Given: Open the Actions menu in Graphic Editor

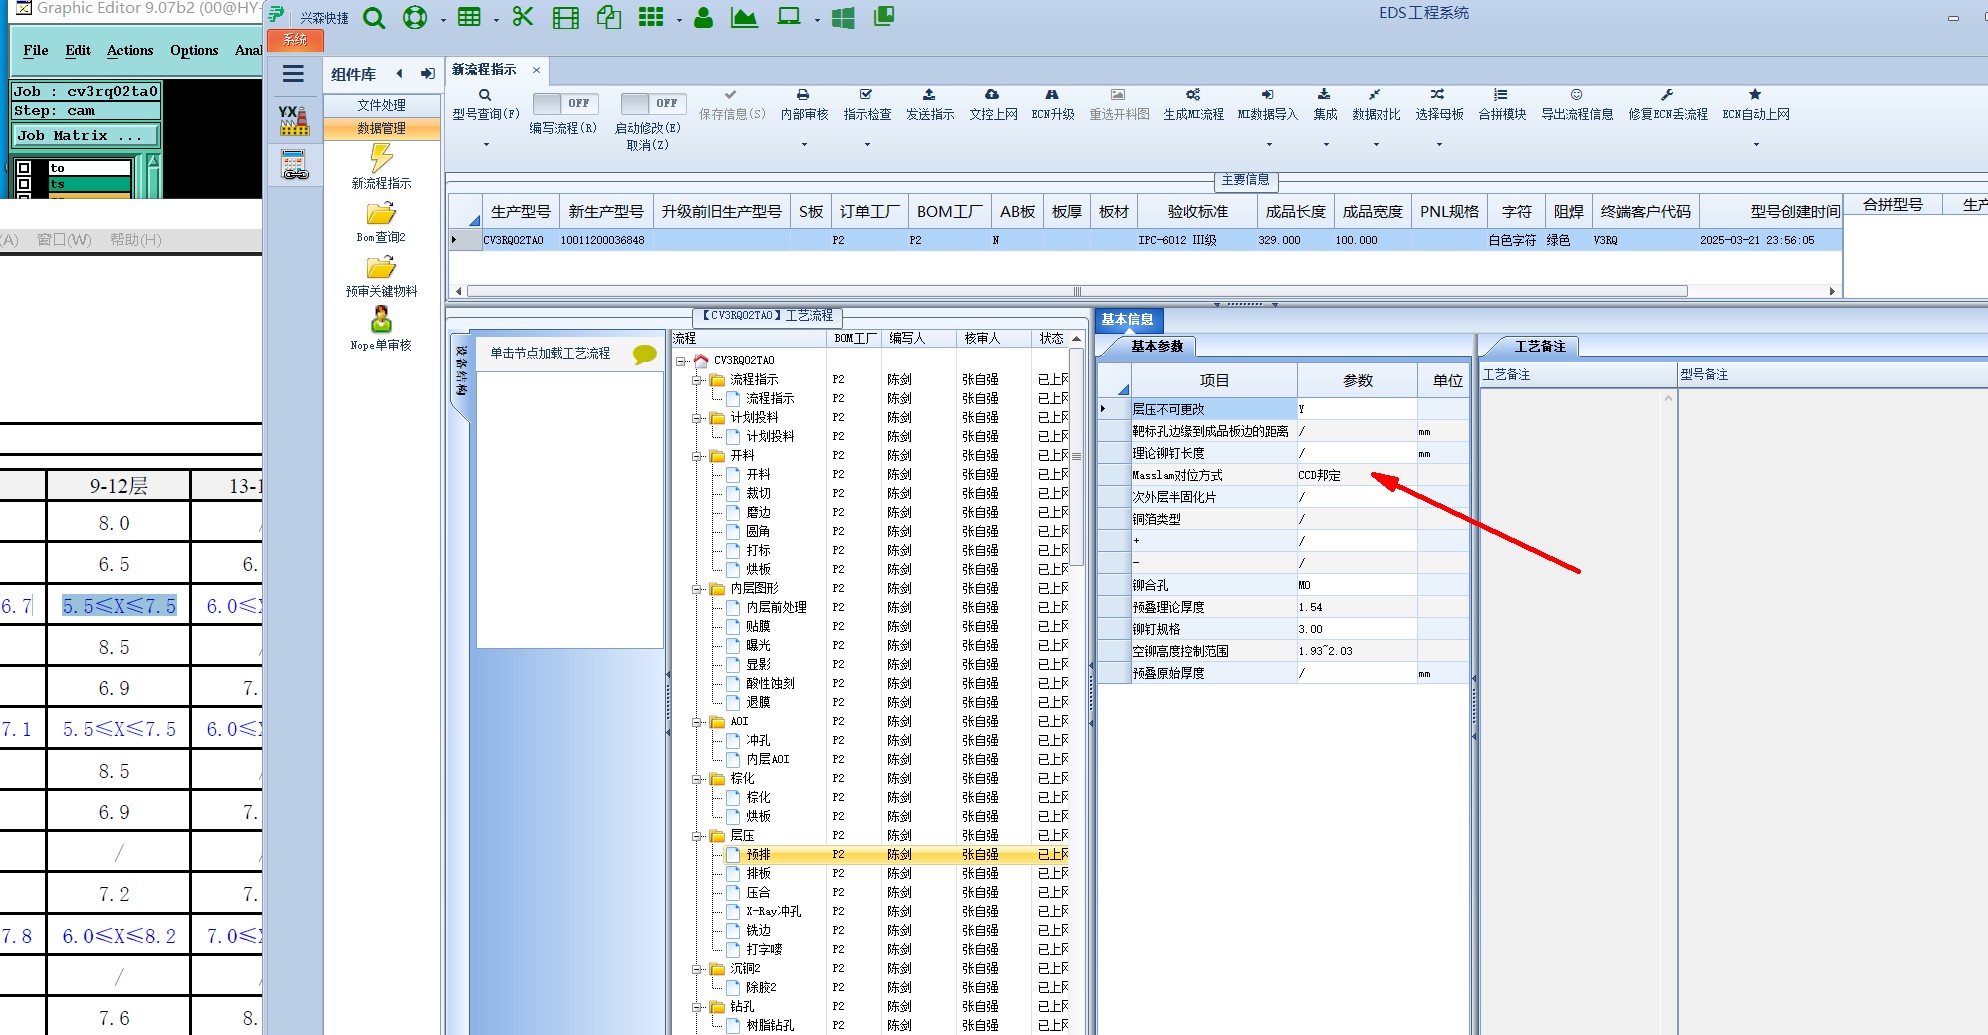Looking at the screenshot, I should [130, 50].
